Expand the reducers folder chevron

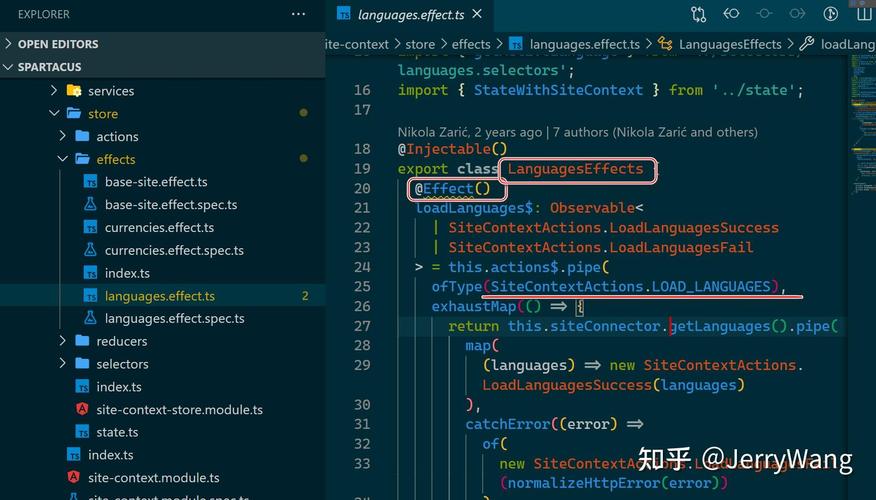tap(63, 340)
